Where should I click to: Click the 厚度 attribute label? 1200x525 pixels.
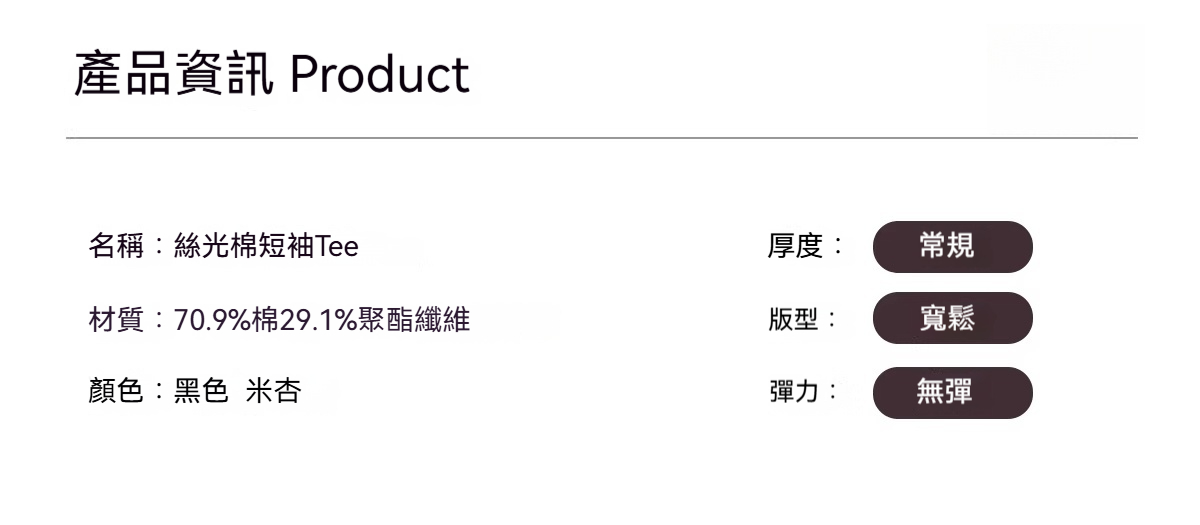click(794, 246)
